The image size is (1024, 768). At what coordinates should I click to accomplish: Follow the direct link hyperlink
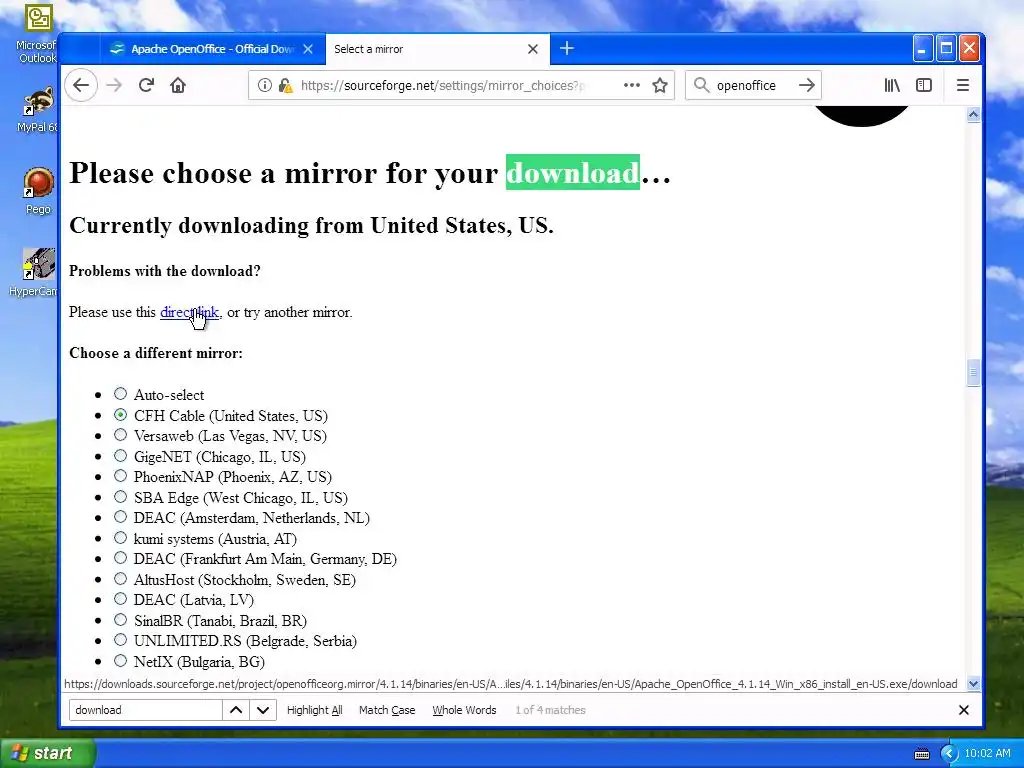189,312
